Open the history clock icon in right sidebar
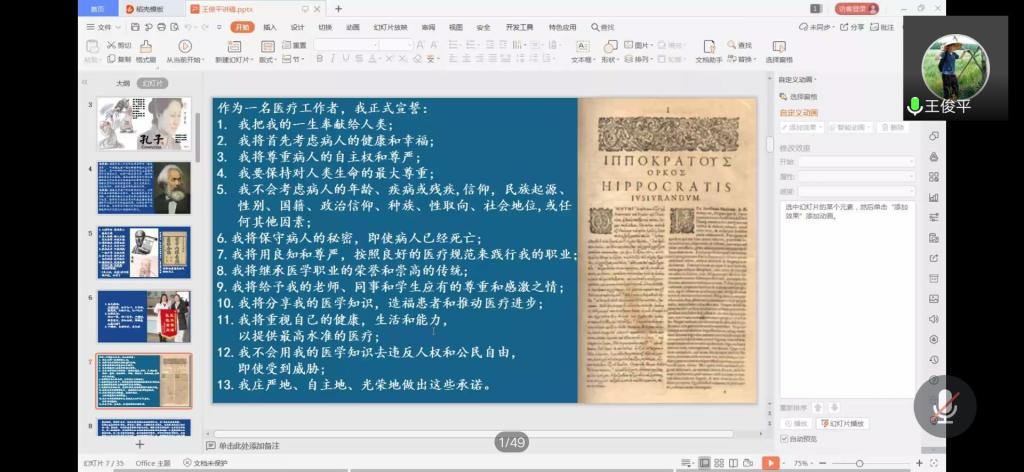1024x472 pixels. pyautogui.click(x=933, y=360)
